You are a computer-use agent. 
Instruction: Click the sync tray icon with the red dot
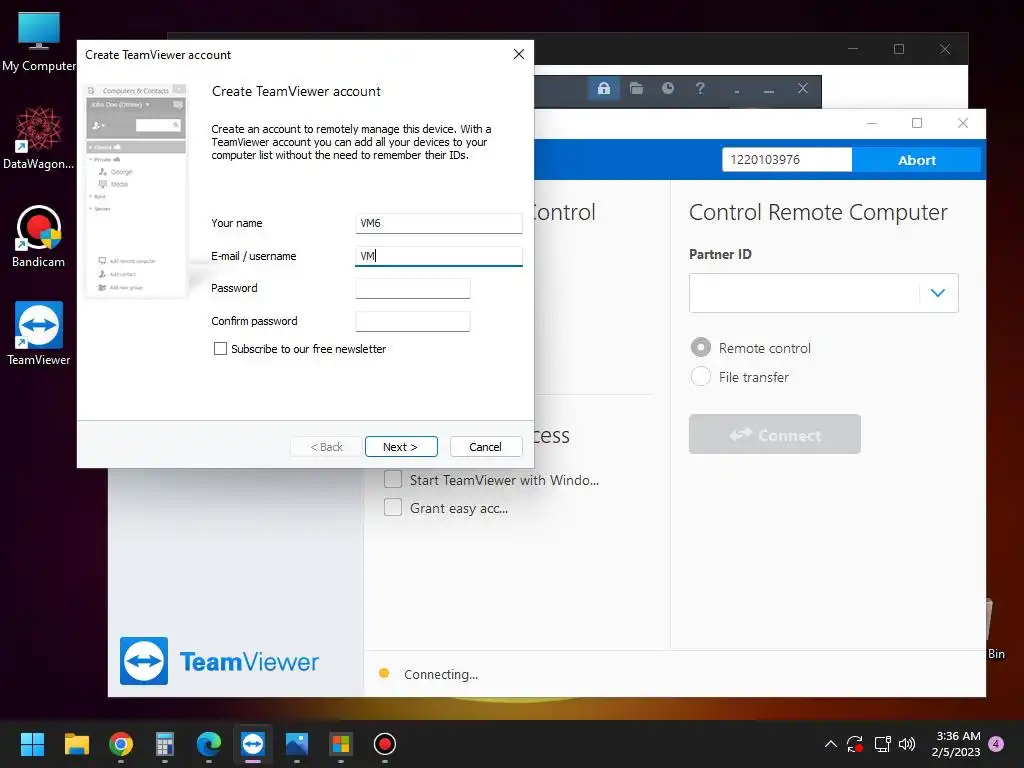coord(855,744)
